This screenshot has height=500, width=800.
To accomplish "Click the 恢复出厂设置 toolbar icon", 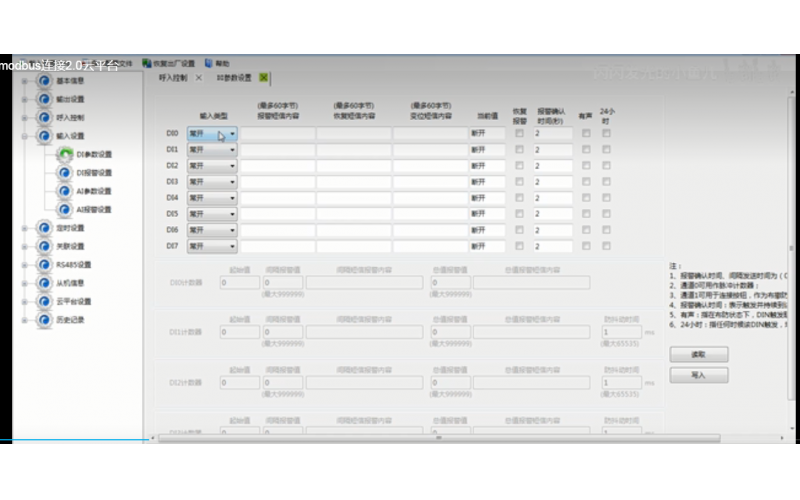I will 147,62.
